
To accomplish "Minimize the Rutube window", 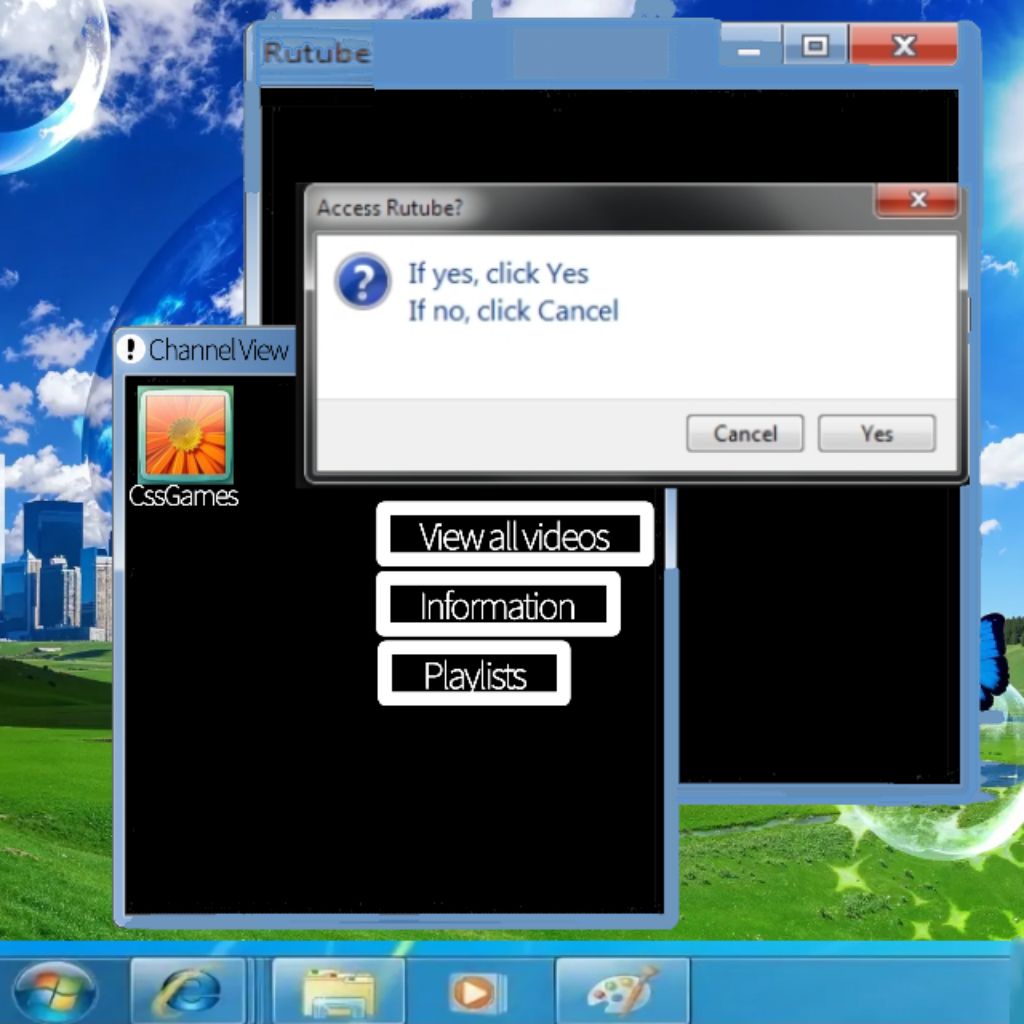I will [750, 46].
